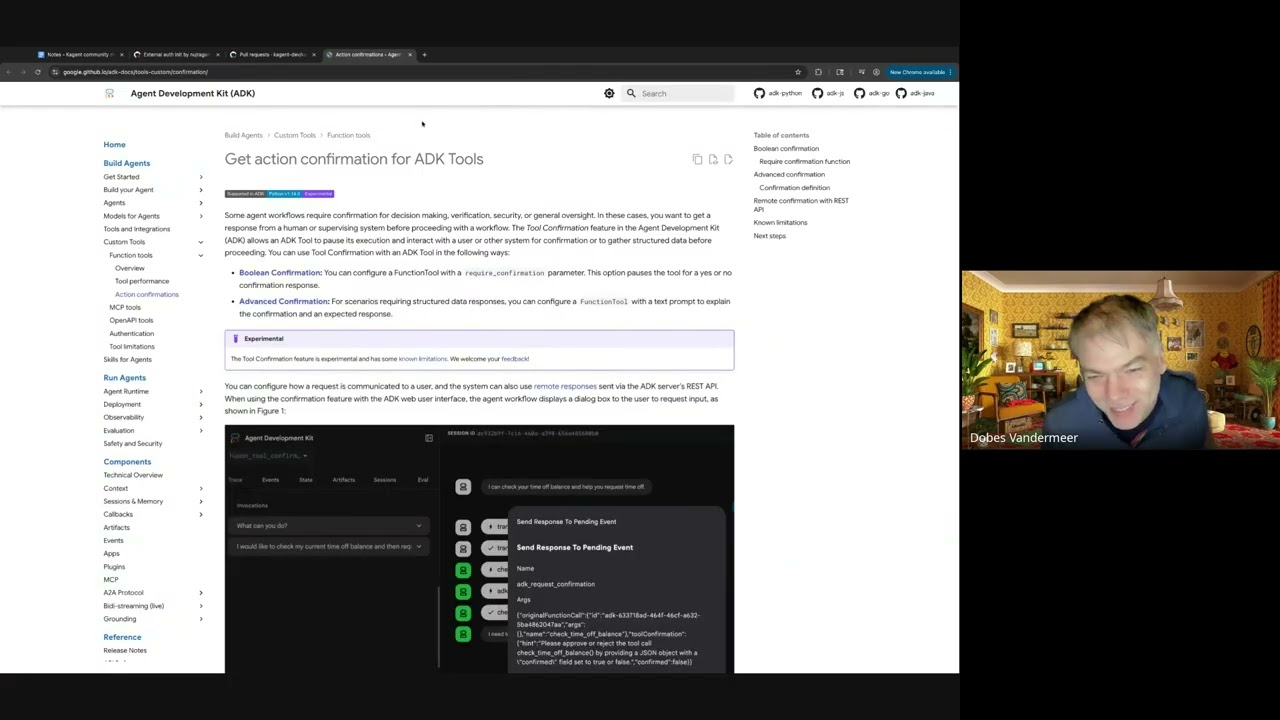
Task: Copy page icon beside the title
Action: coord(697,159)
